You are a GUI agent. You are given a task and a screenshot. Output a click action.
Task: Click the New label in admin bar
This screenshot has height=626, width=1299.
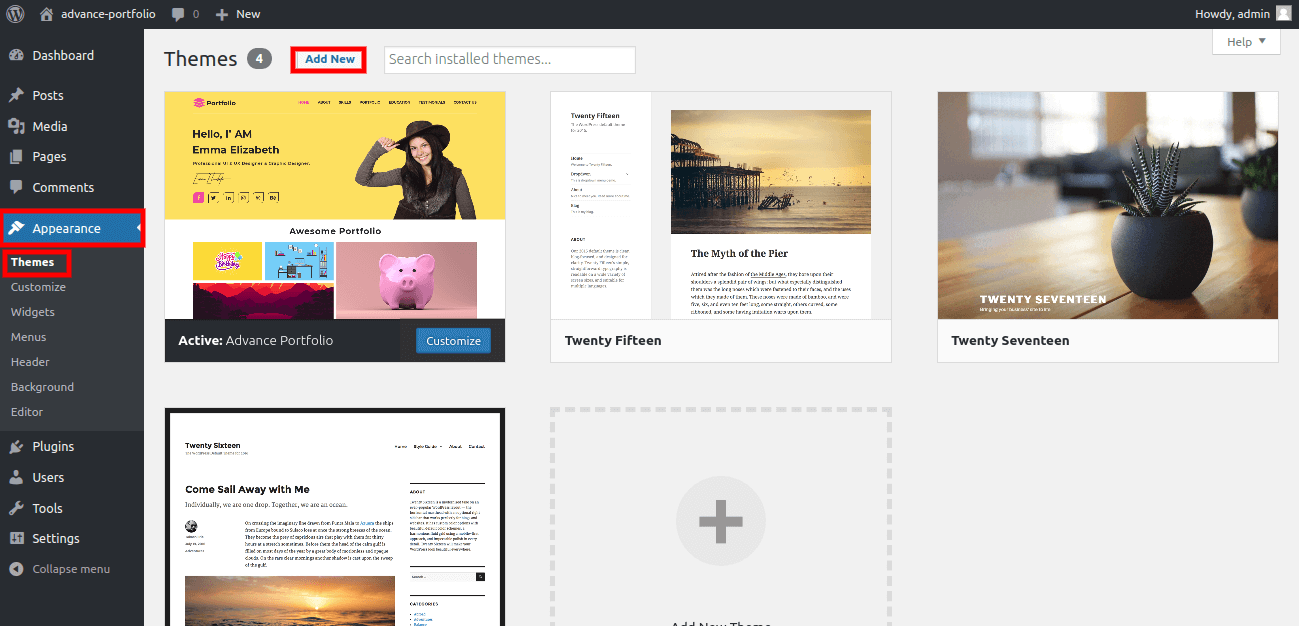pos(248,14)
